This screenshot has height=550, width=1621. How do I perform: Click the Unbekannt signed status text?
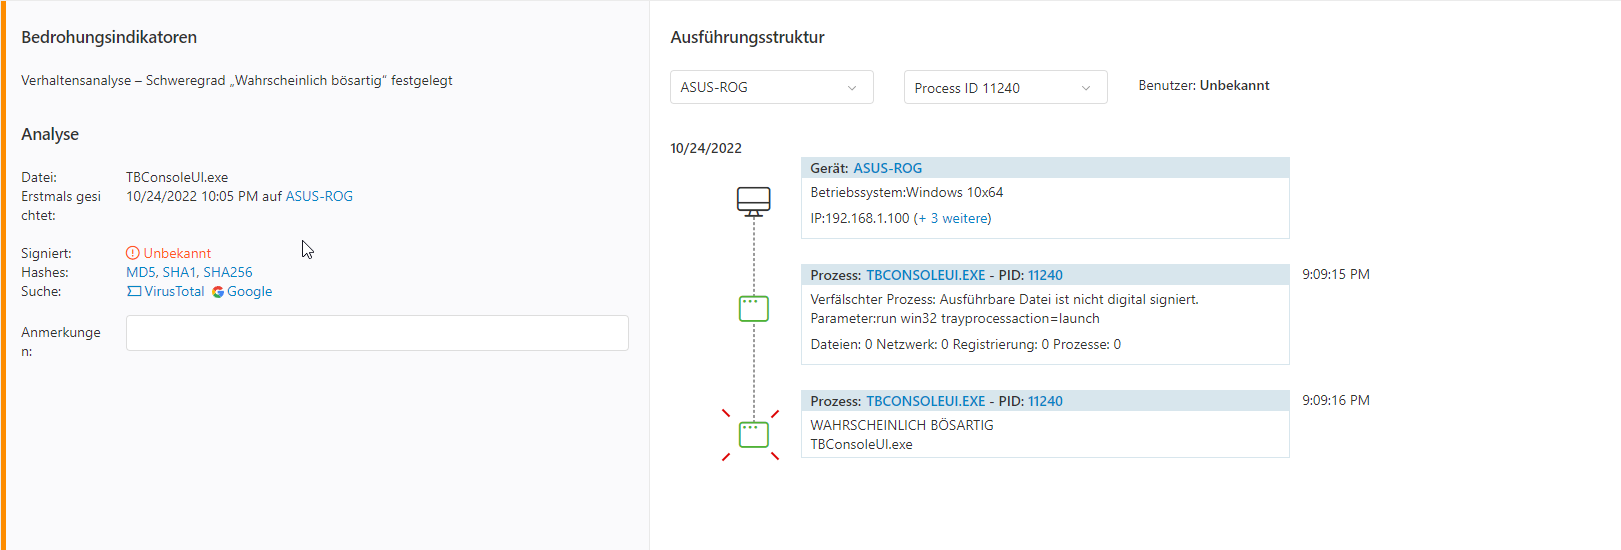[177, 253]
